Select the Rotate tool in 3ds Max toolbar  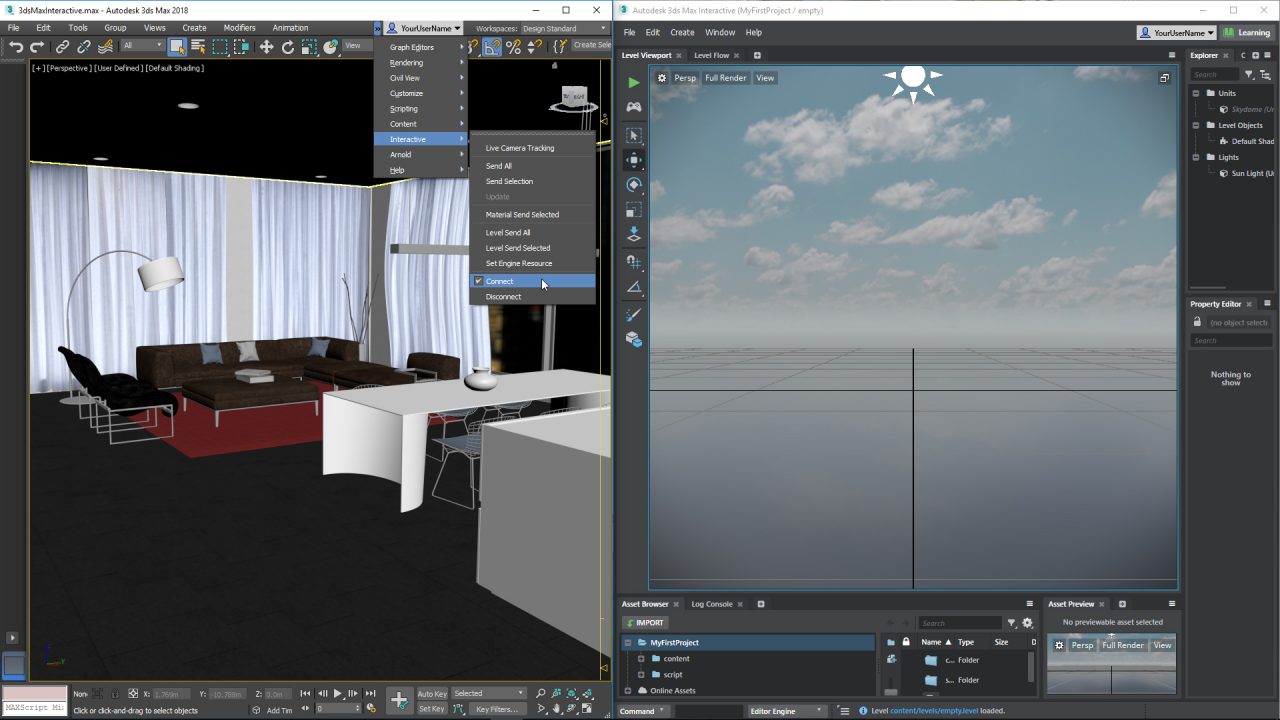pos(288,46)
